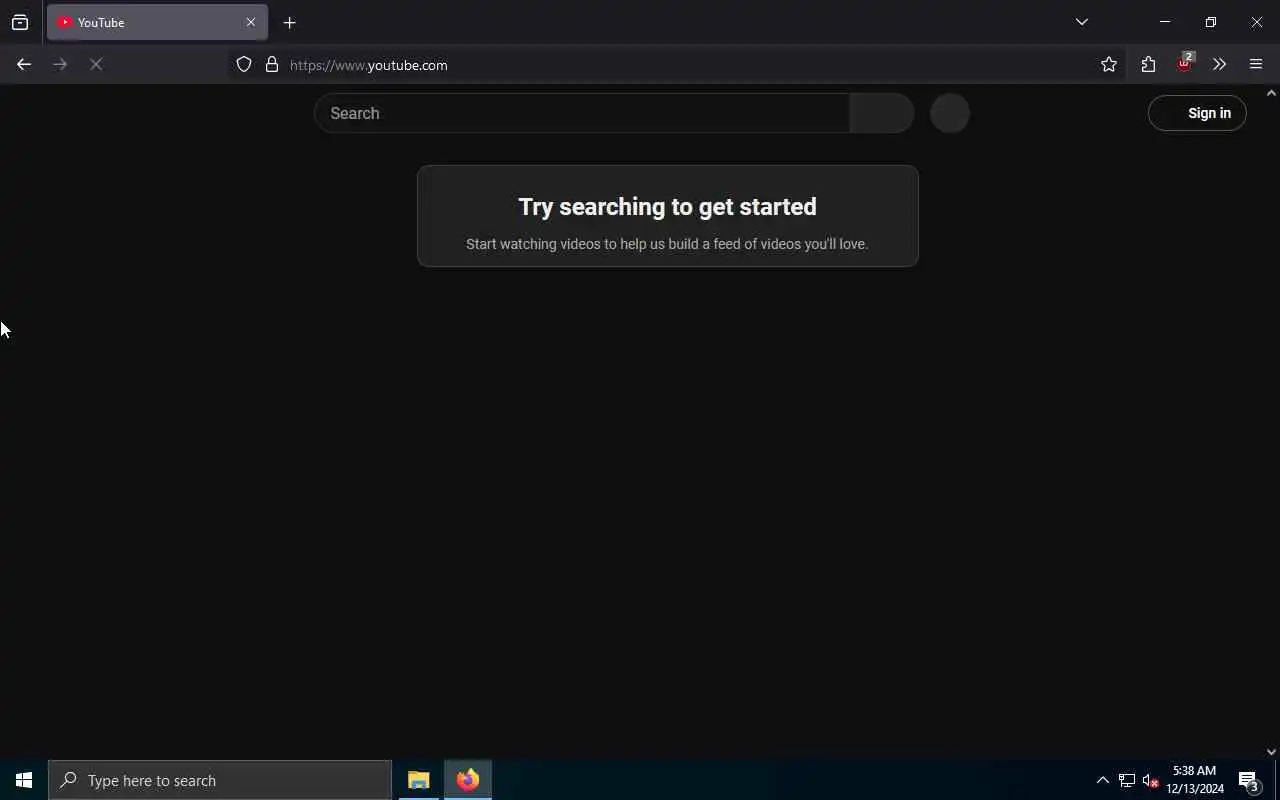Click taskbar 'Type here to search' box
Viewport: 1280px width, 800px height.
[220, 780]
